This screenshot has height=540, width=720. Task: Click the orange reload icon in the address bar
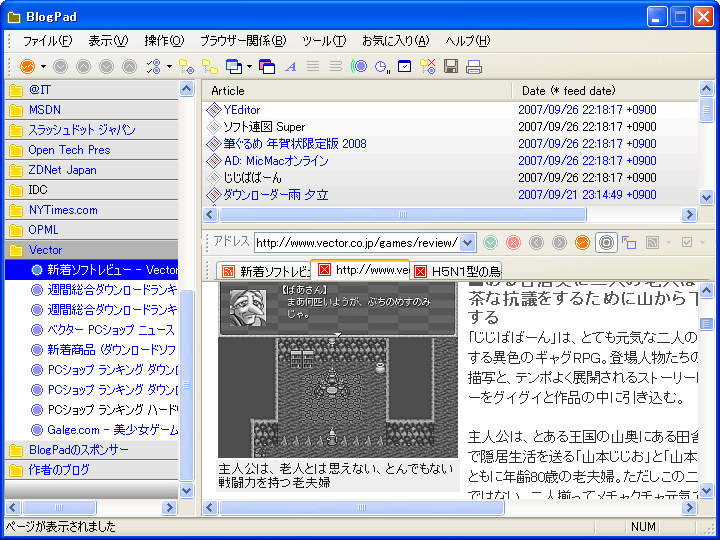tap(582, 242)
